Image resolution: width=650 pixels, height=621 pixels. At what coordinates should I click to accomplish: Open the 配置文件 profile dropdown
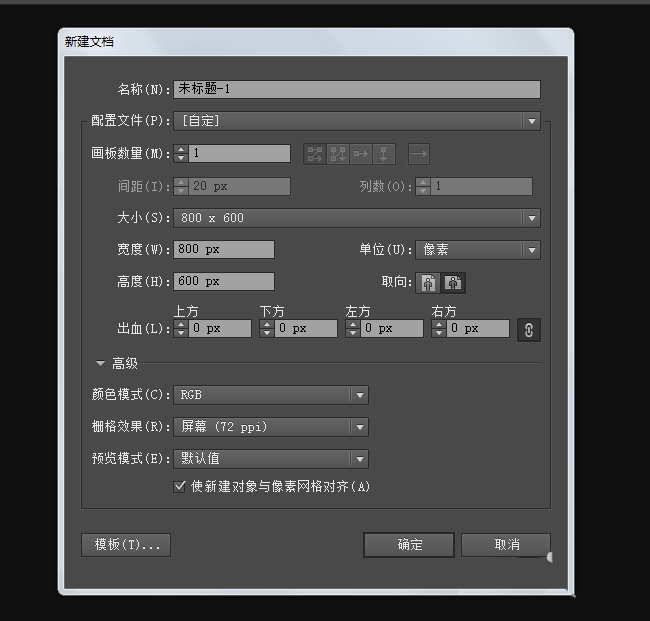[x=357, y=121]
